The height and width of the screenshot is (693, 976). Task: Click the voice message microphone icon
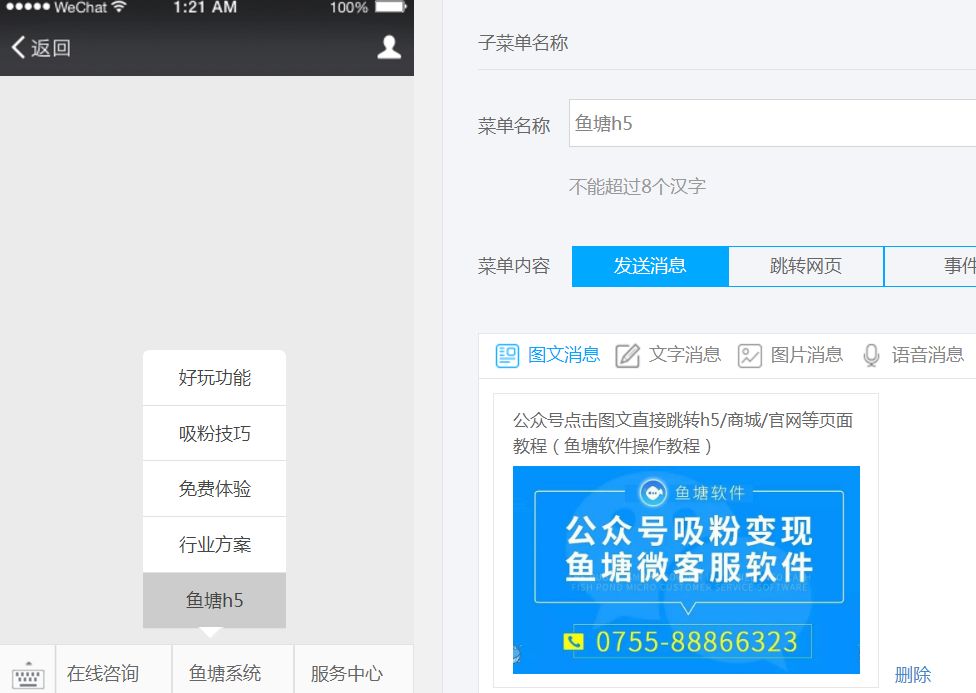pyautogui.click(x=871, y=356)
